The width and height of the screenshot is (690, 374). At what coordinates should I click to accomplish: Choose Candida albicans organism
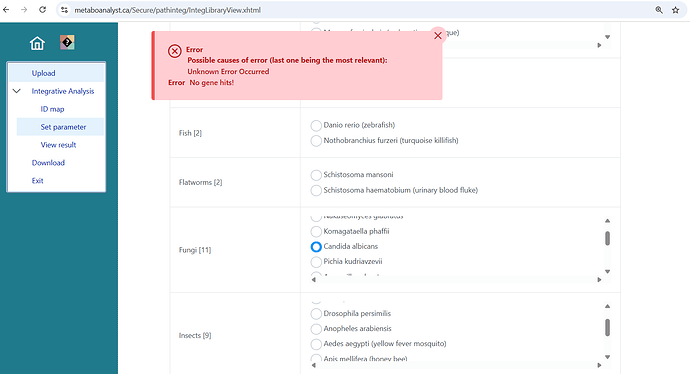point(316,247)
